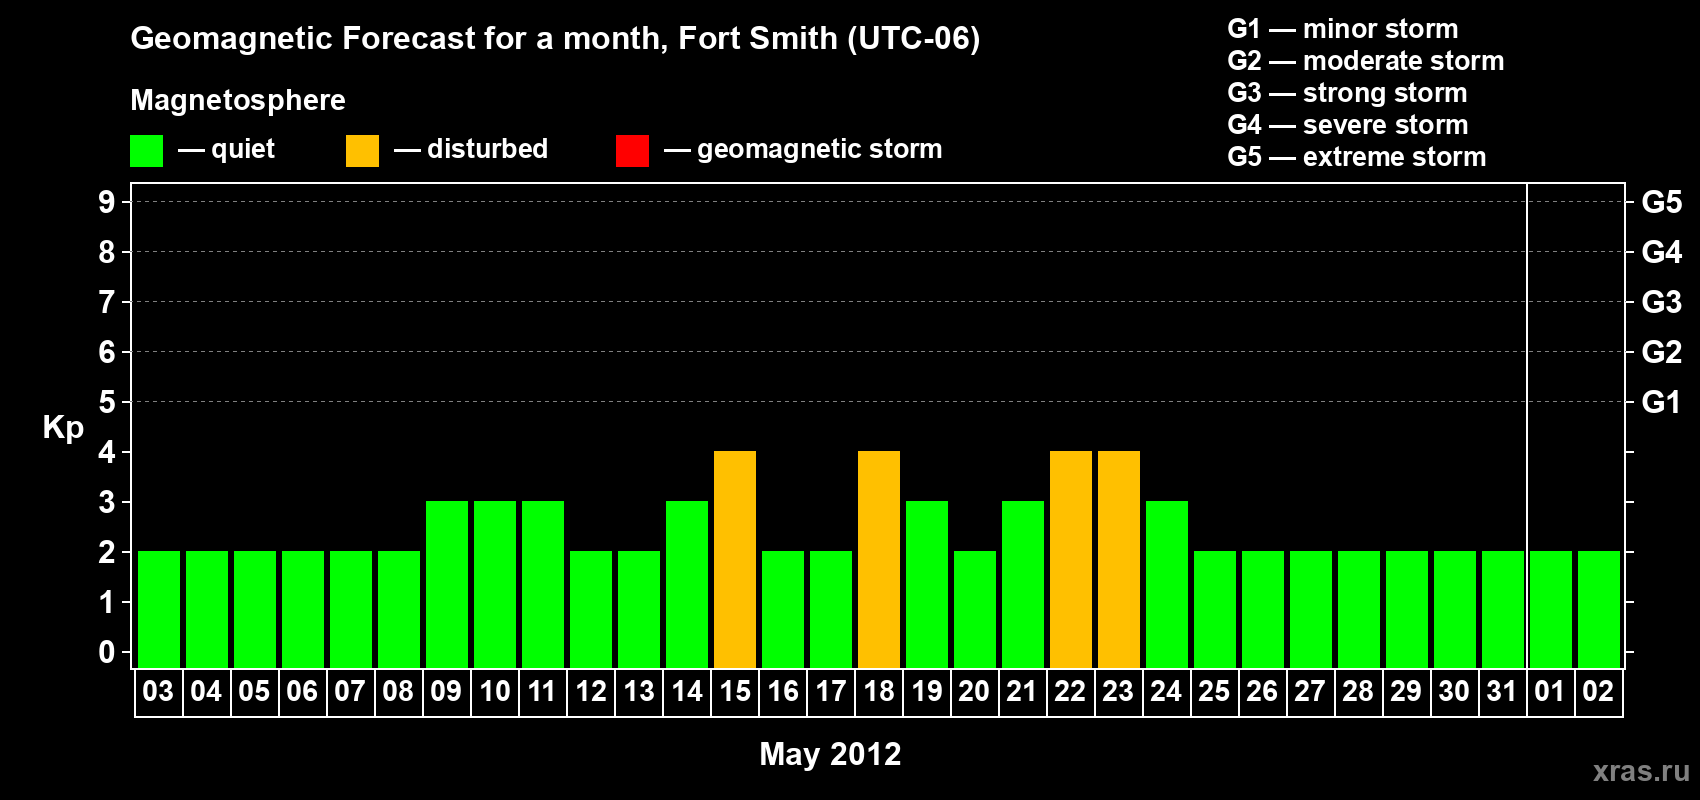This screenshot has width=1700, height=800.
Task: Click the Kp value 9 on left axis
Action: coord(107,202)
